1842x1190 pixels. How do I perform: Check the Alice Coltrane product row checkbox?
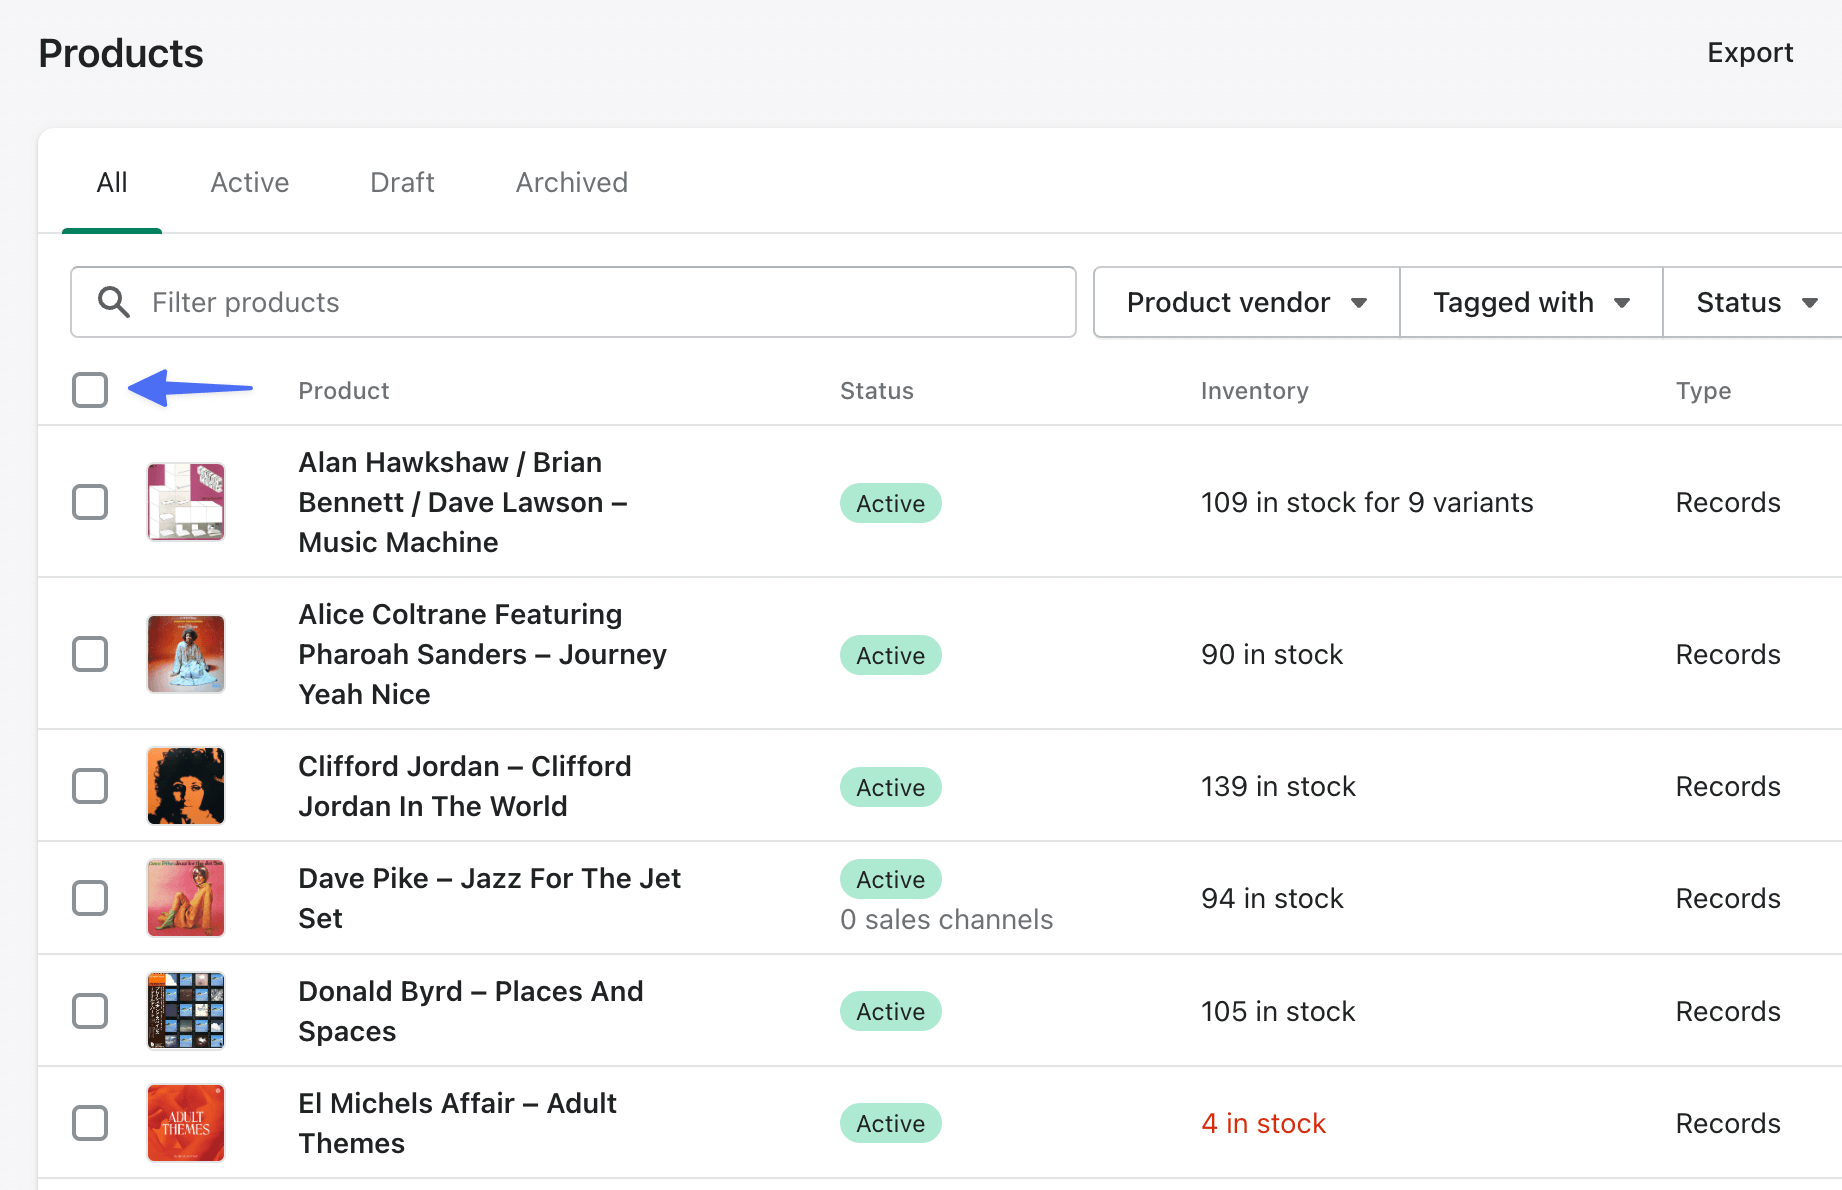pos(89,653)
